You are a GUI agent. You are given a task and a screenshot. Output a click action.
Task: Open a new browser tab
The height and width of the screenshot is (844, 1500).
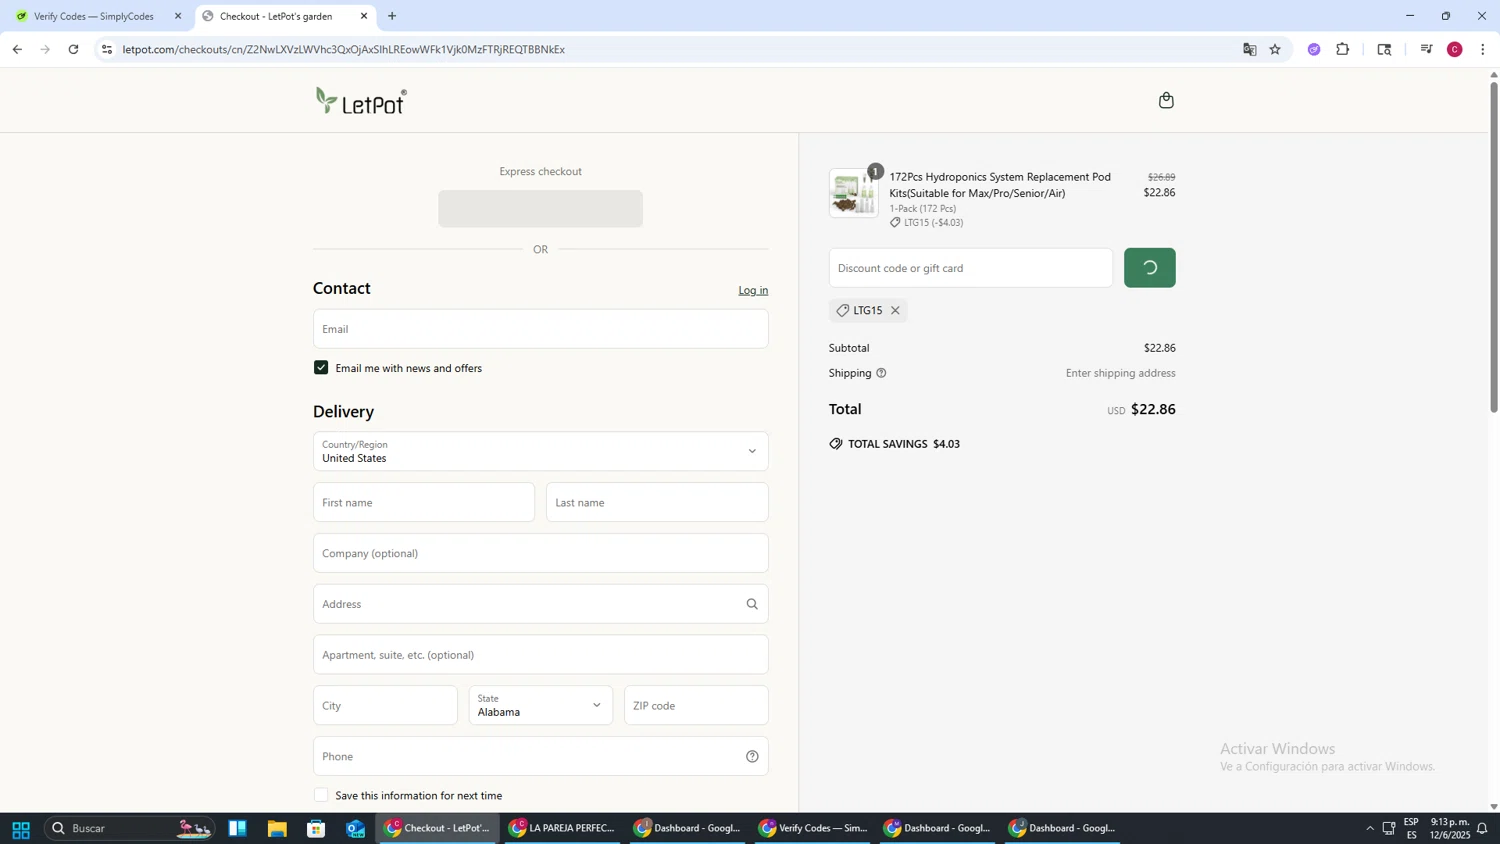(392, 16)
